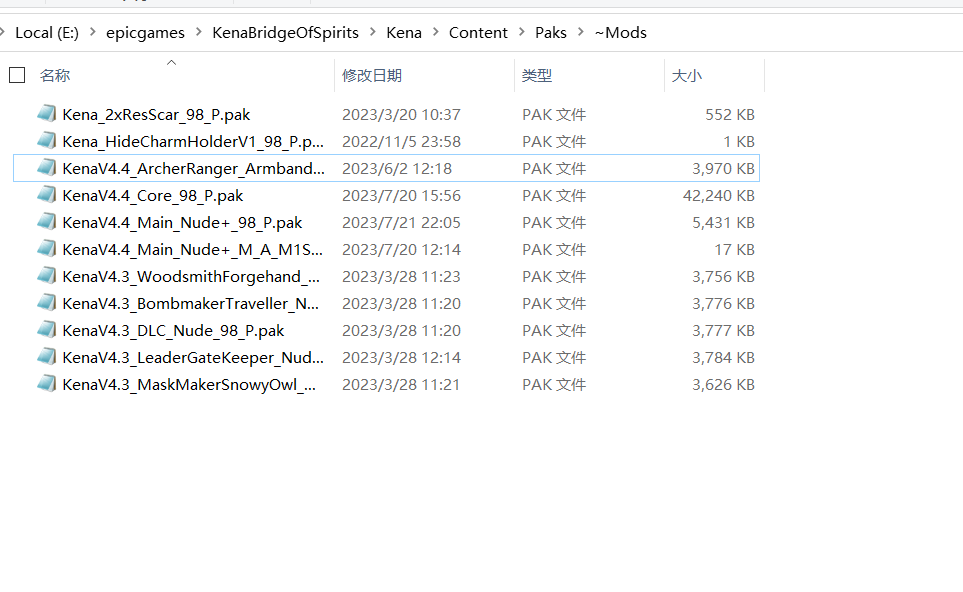
Task: Sort by 类型 column header
Action: (537, 76)
